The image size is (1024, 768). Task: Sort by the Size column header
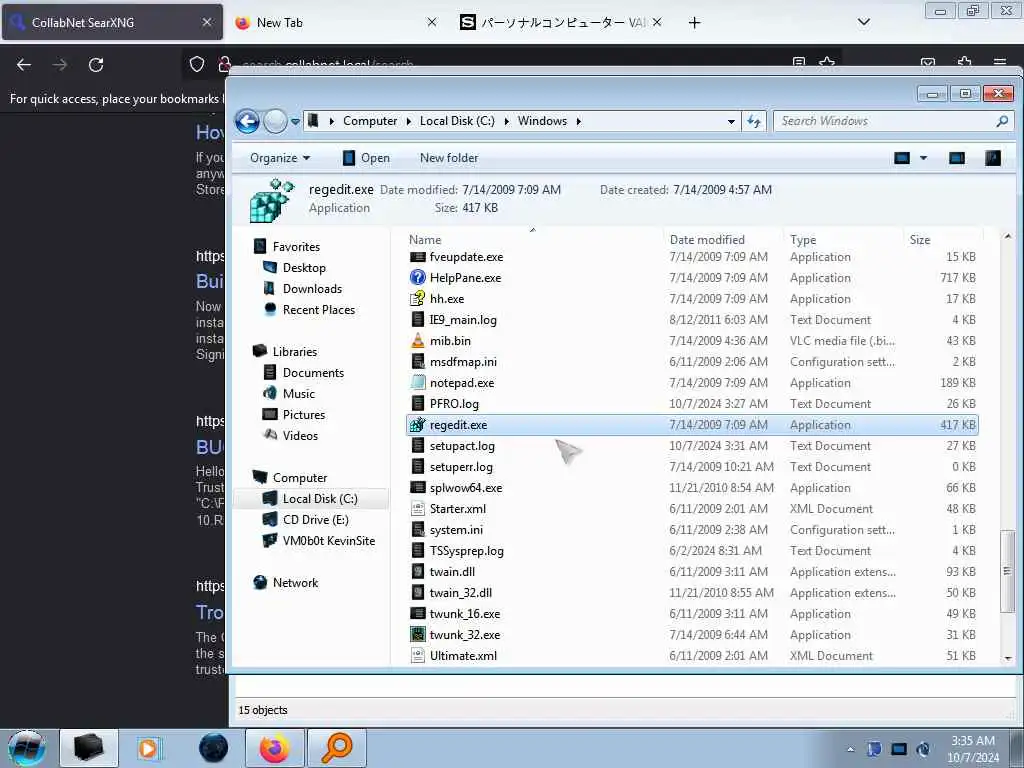(920, 240)
